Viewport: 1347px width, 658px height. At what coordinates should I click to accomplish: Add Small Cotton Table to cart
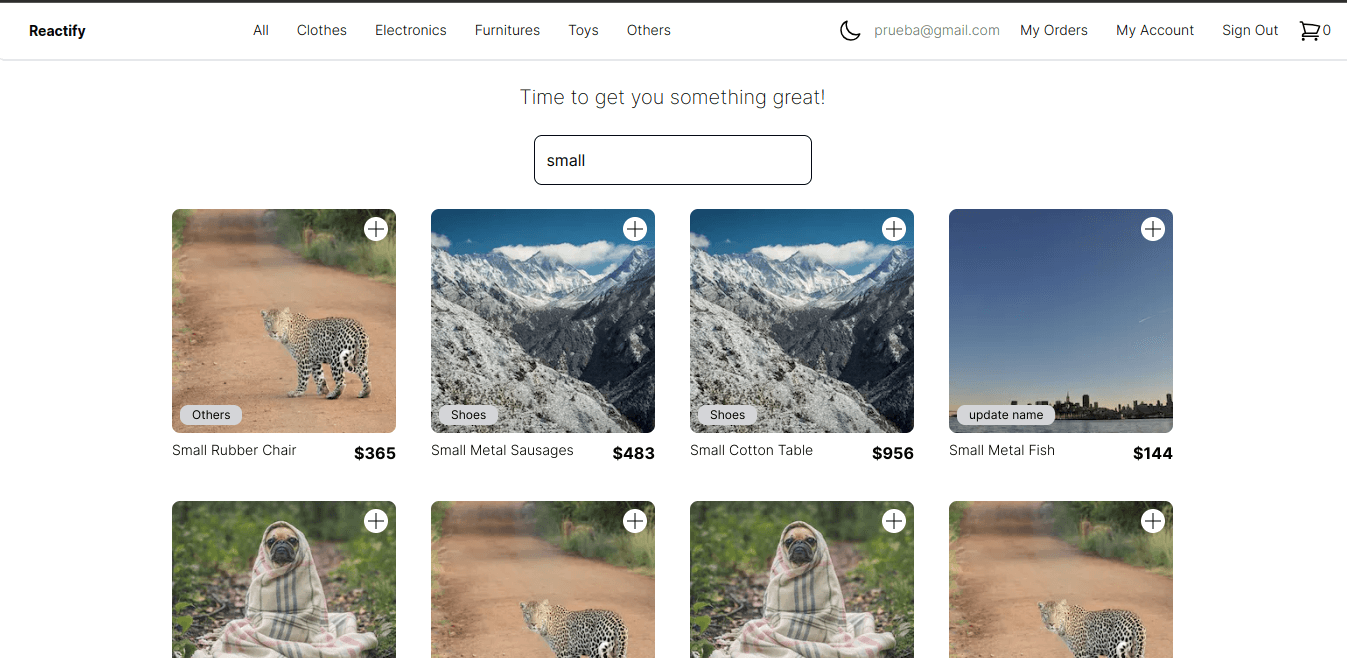click(893, 229)
